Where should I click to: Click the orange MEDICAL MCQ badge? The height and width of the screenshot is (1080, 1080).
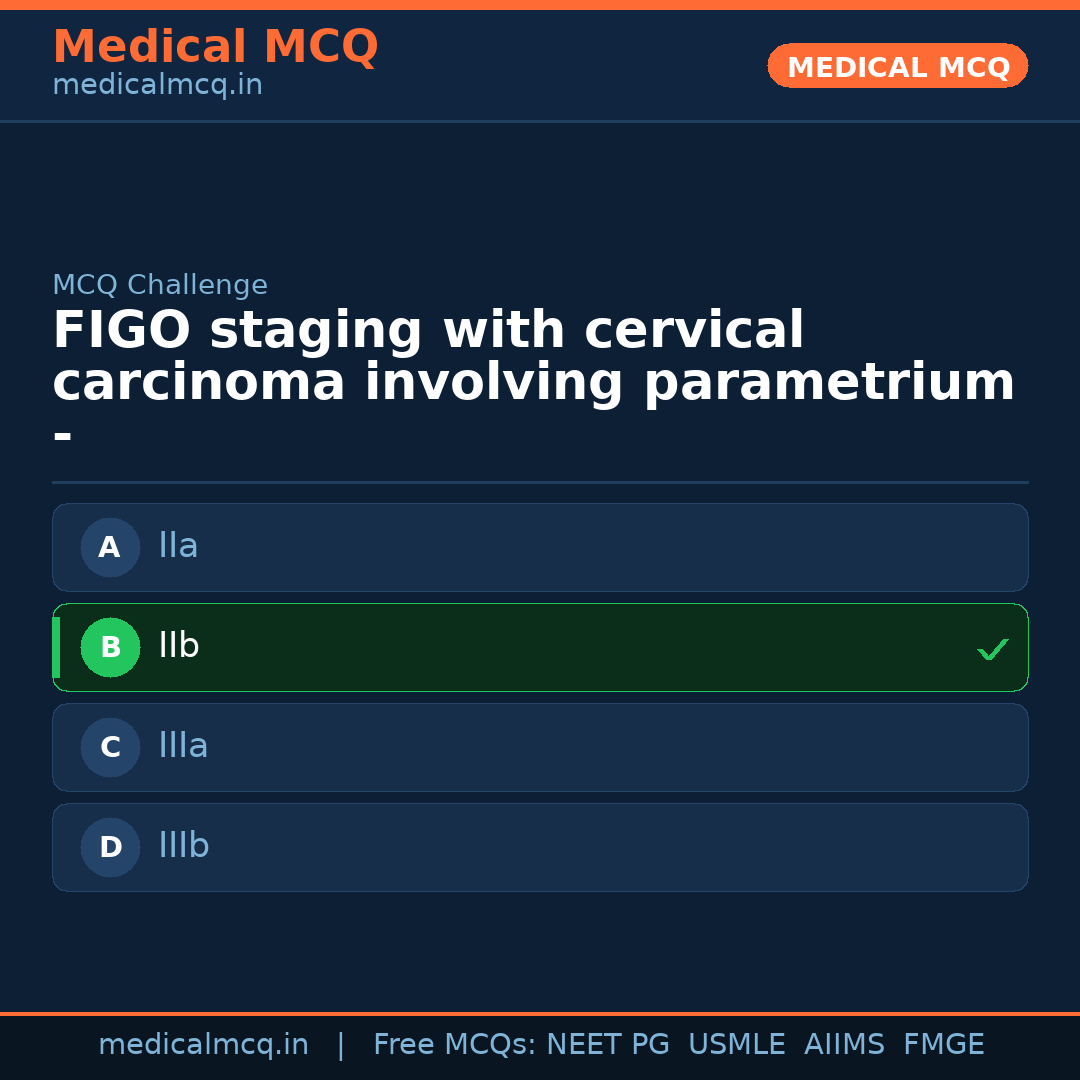point(897,66)
